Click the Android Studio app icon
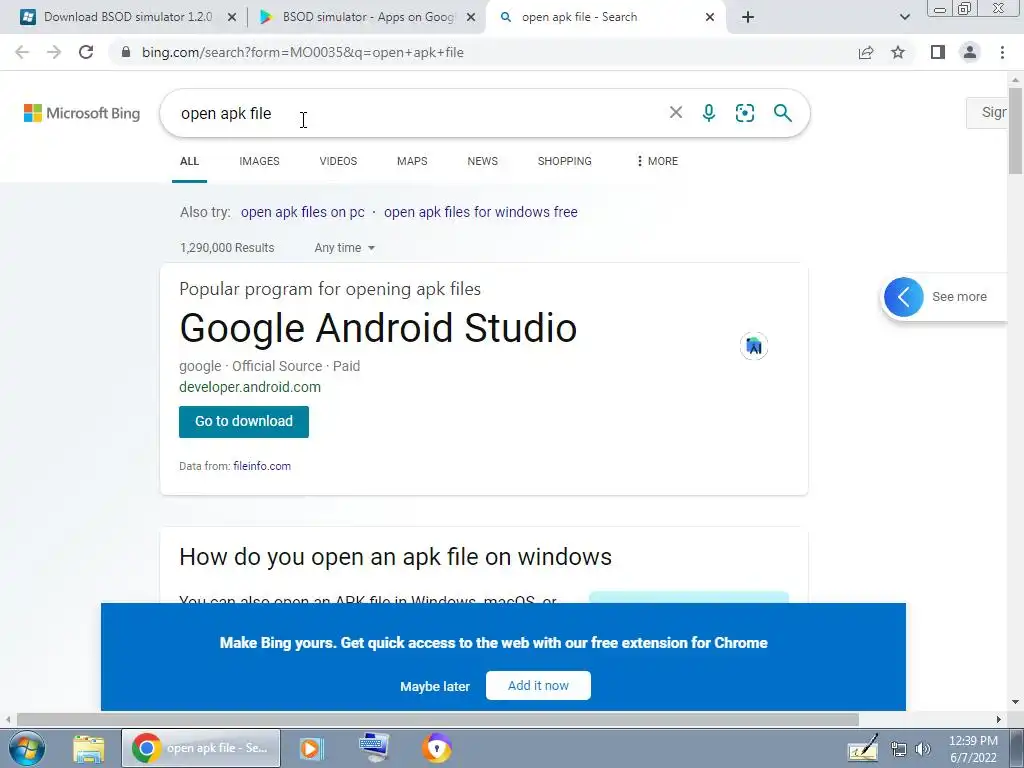The height and width of the screenshot is (768, 1024). pos(754,345)
